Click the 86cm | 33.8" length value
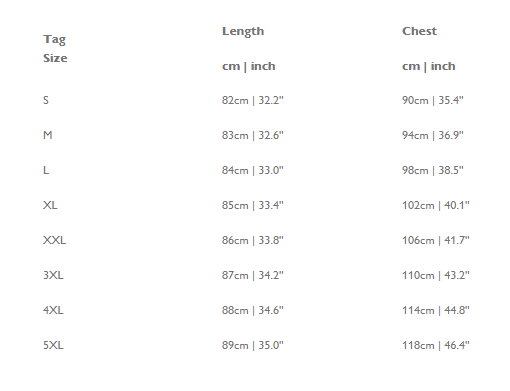 tap(253, 240)
